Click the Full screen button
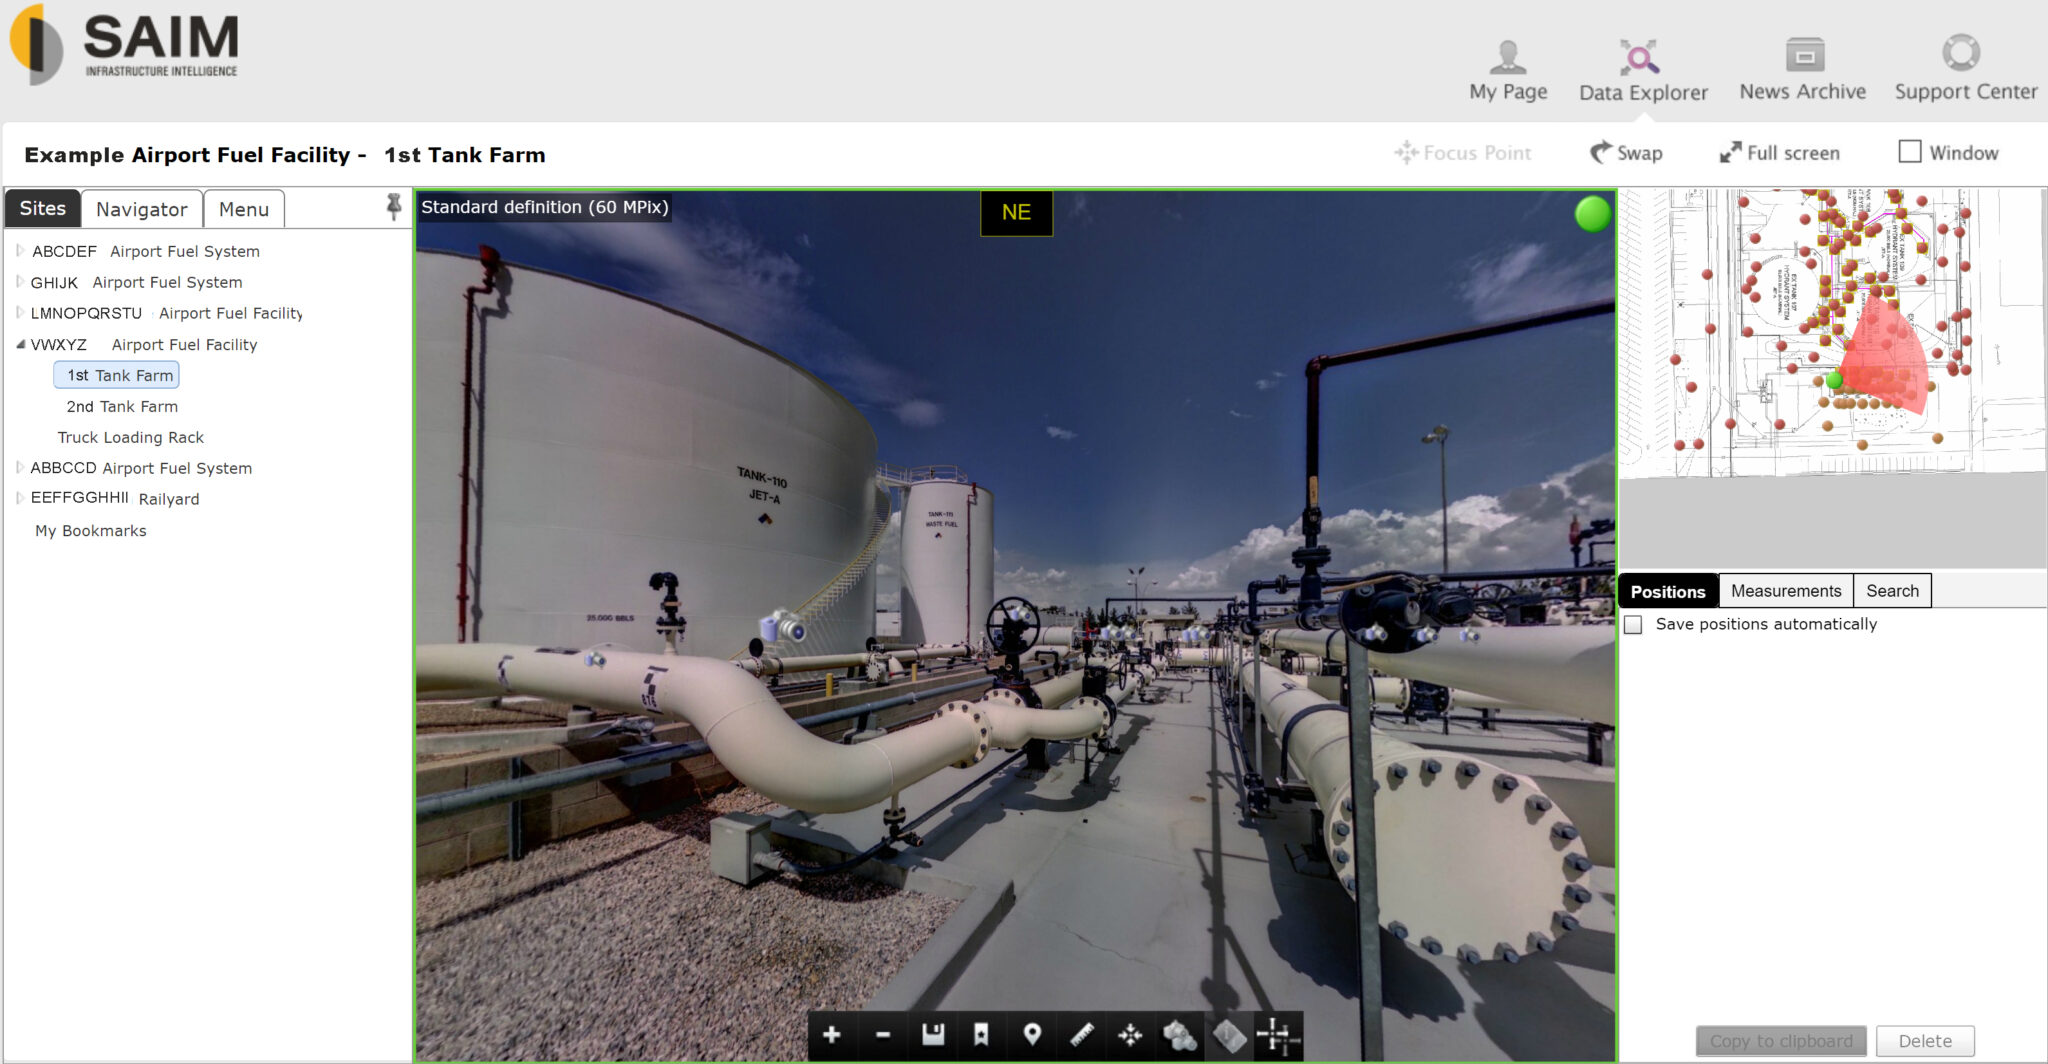This screenshot has width=2048, height=1064. pyautogui.click(x=1779, y=153)
